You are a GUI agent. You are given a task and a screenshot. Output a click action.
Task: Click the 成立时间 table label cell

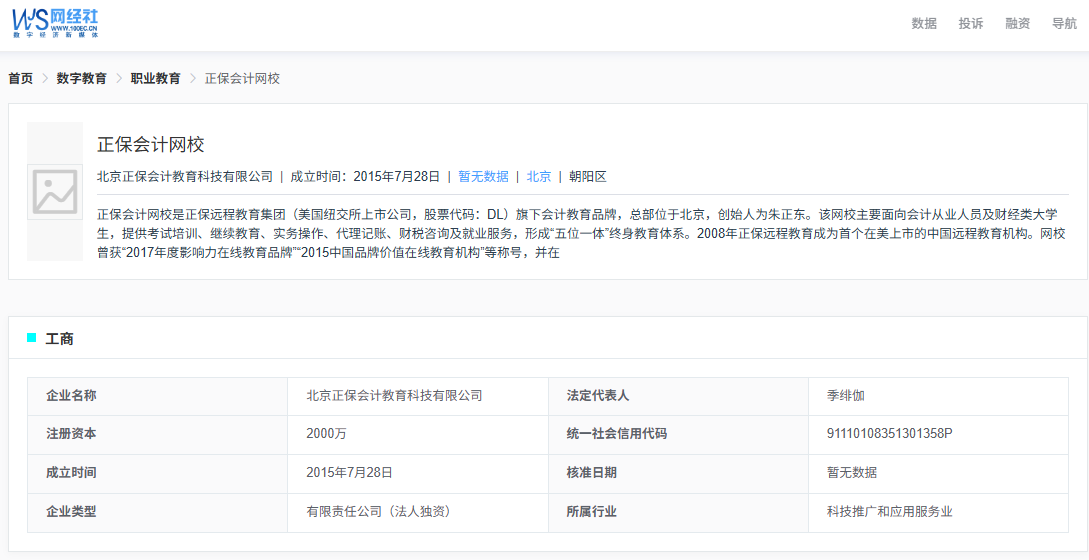[158, 474]
